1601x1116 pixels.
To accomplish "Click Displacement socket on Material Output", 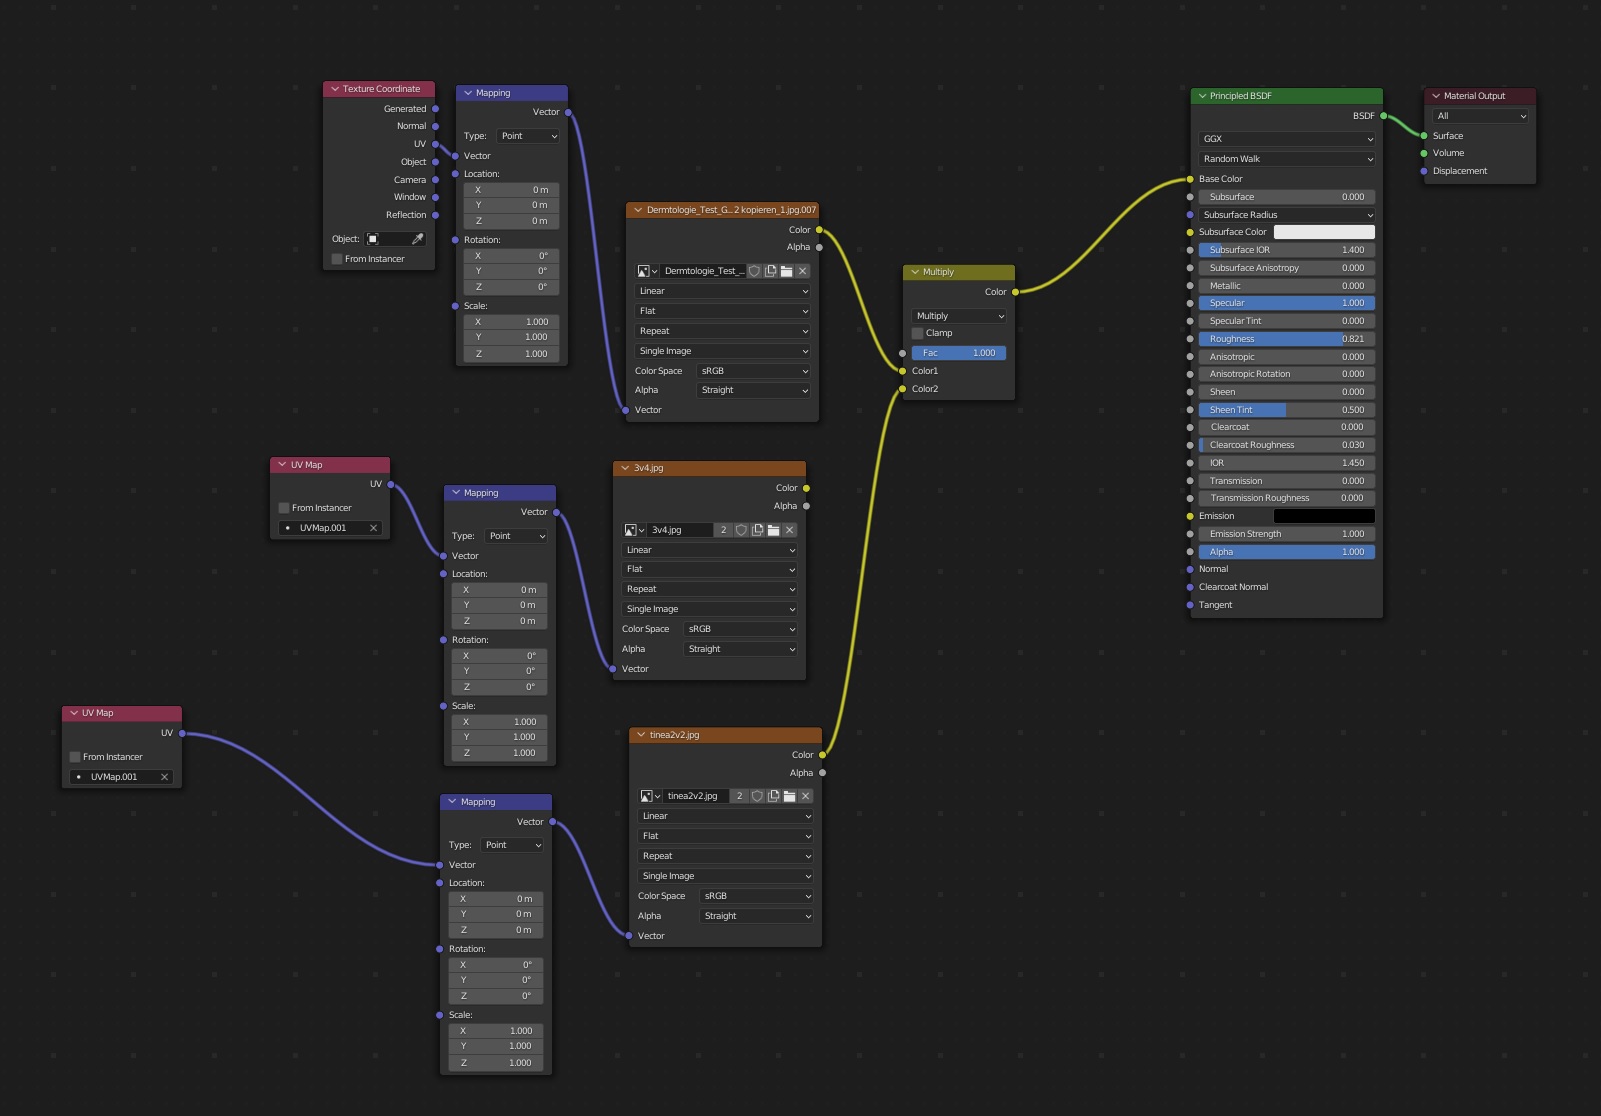I will [x=1424, y=171].
